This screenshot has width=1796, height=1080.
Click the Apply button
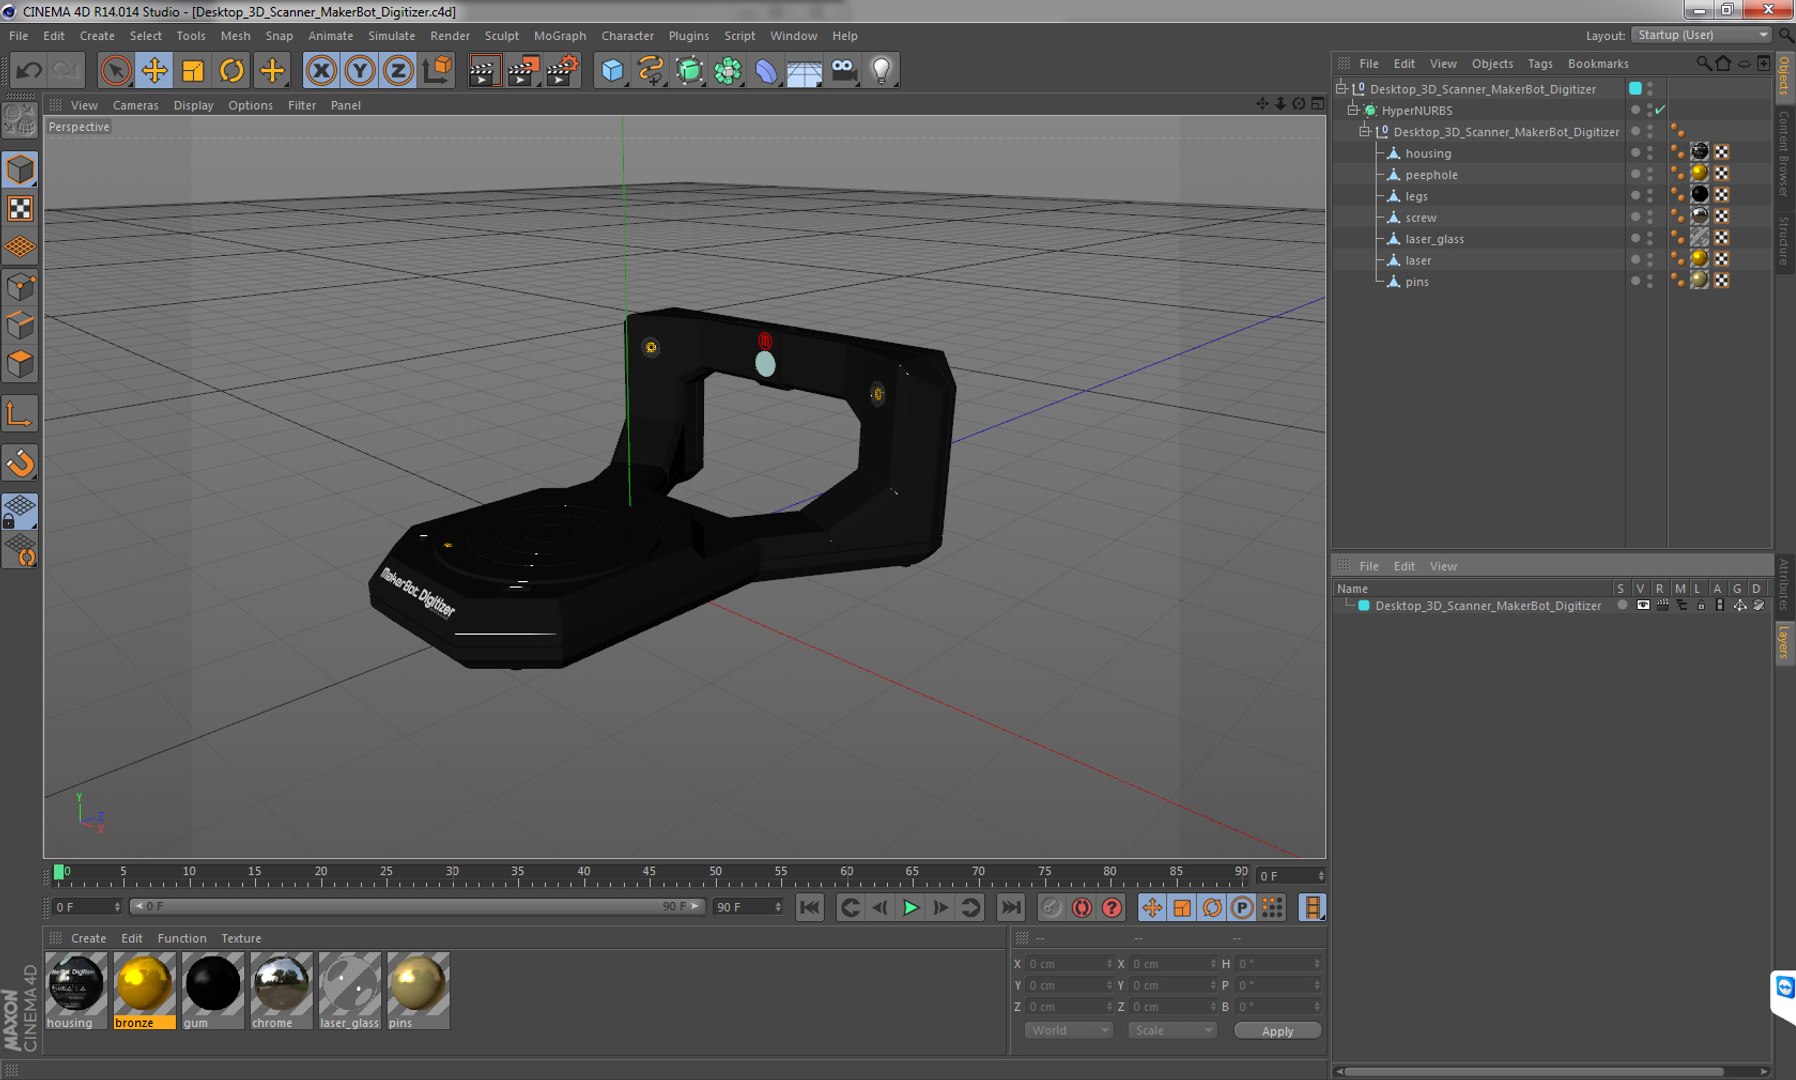[x=1277, y=1031]
